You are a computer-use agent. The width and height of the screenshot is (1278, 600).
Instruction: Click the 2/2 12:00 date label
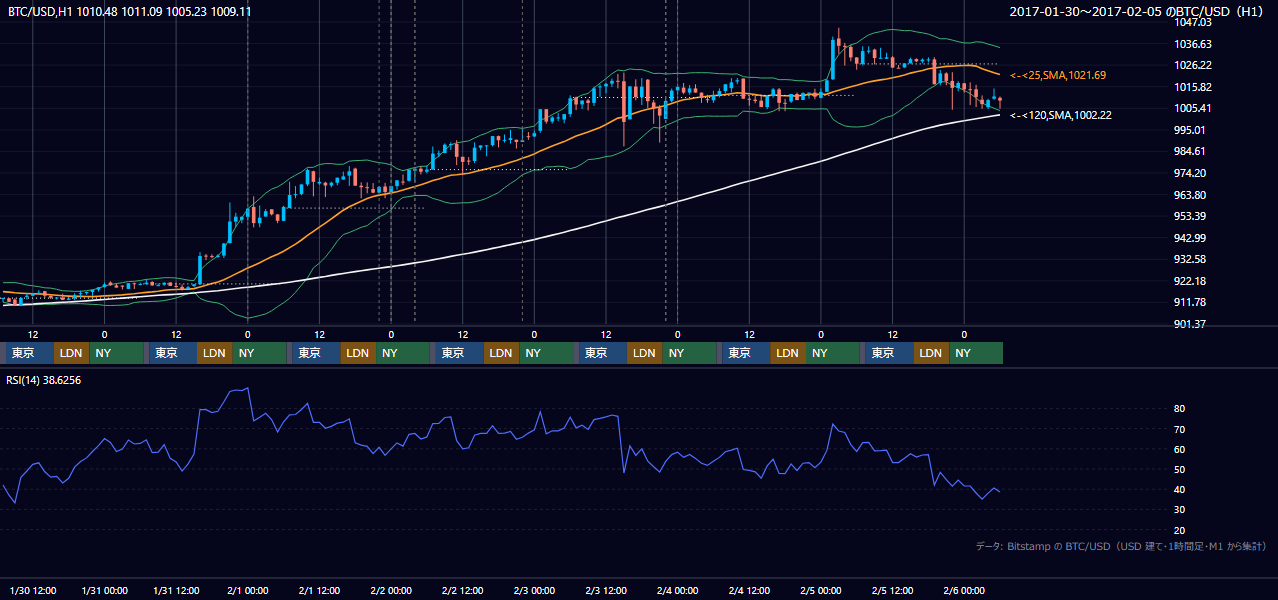pos(463,591)
